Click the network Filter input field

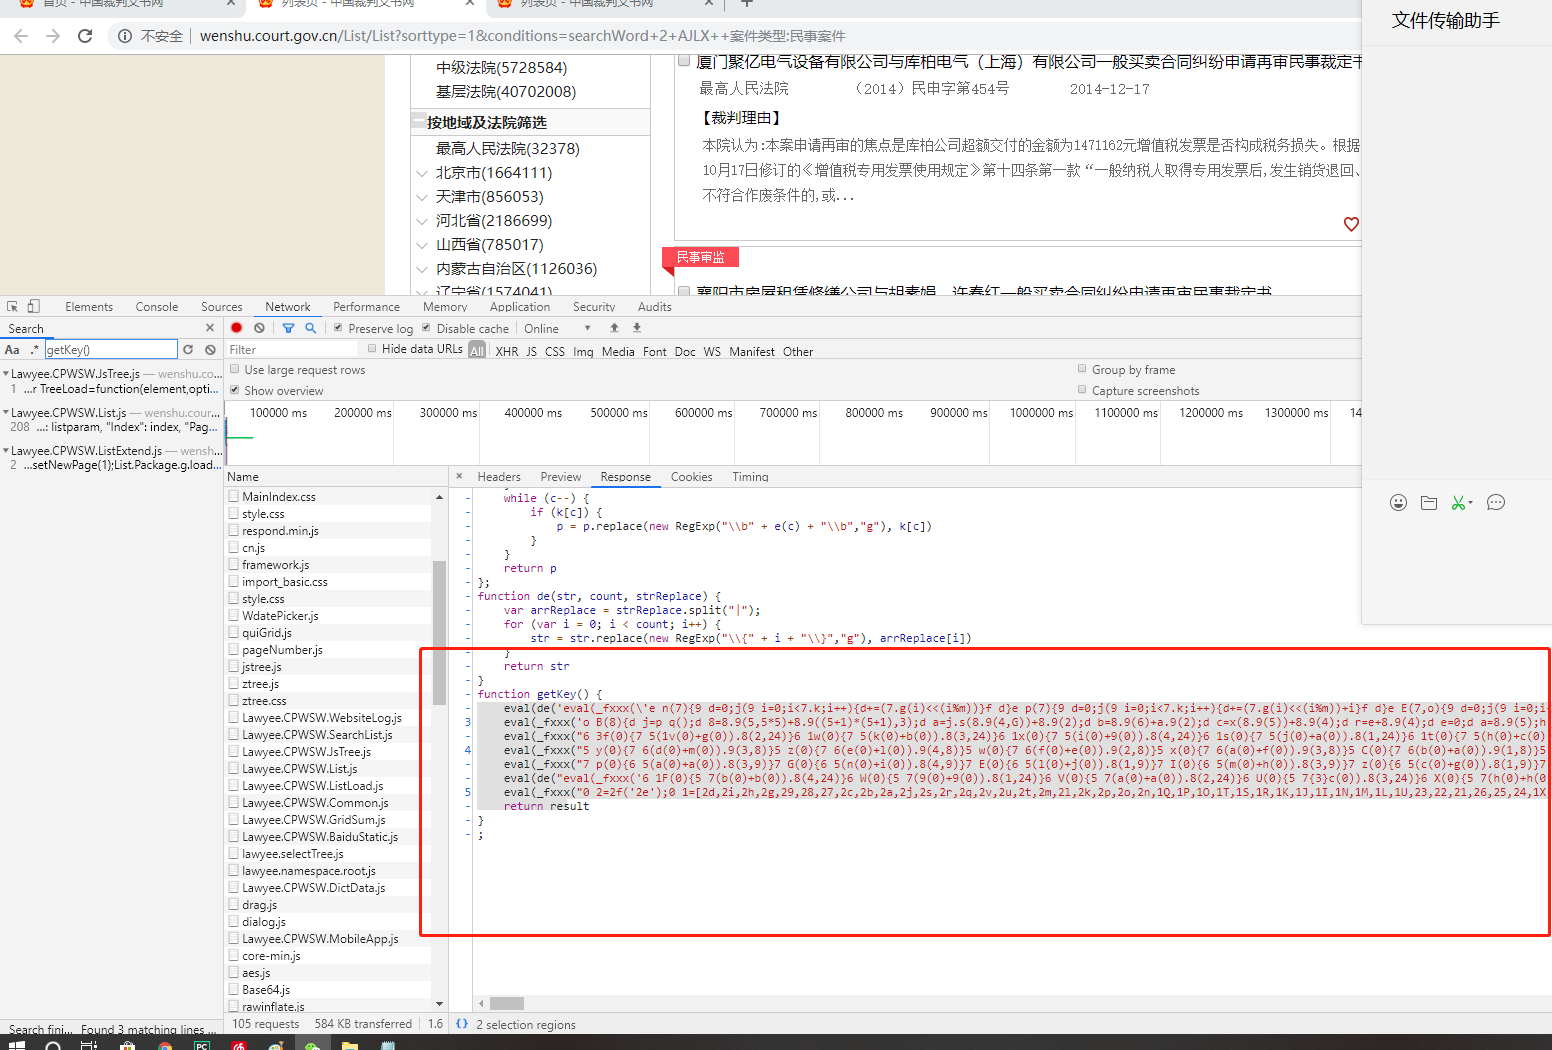pyautogui.click(x=291, y=350)
